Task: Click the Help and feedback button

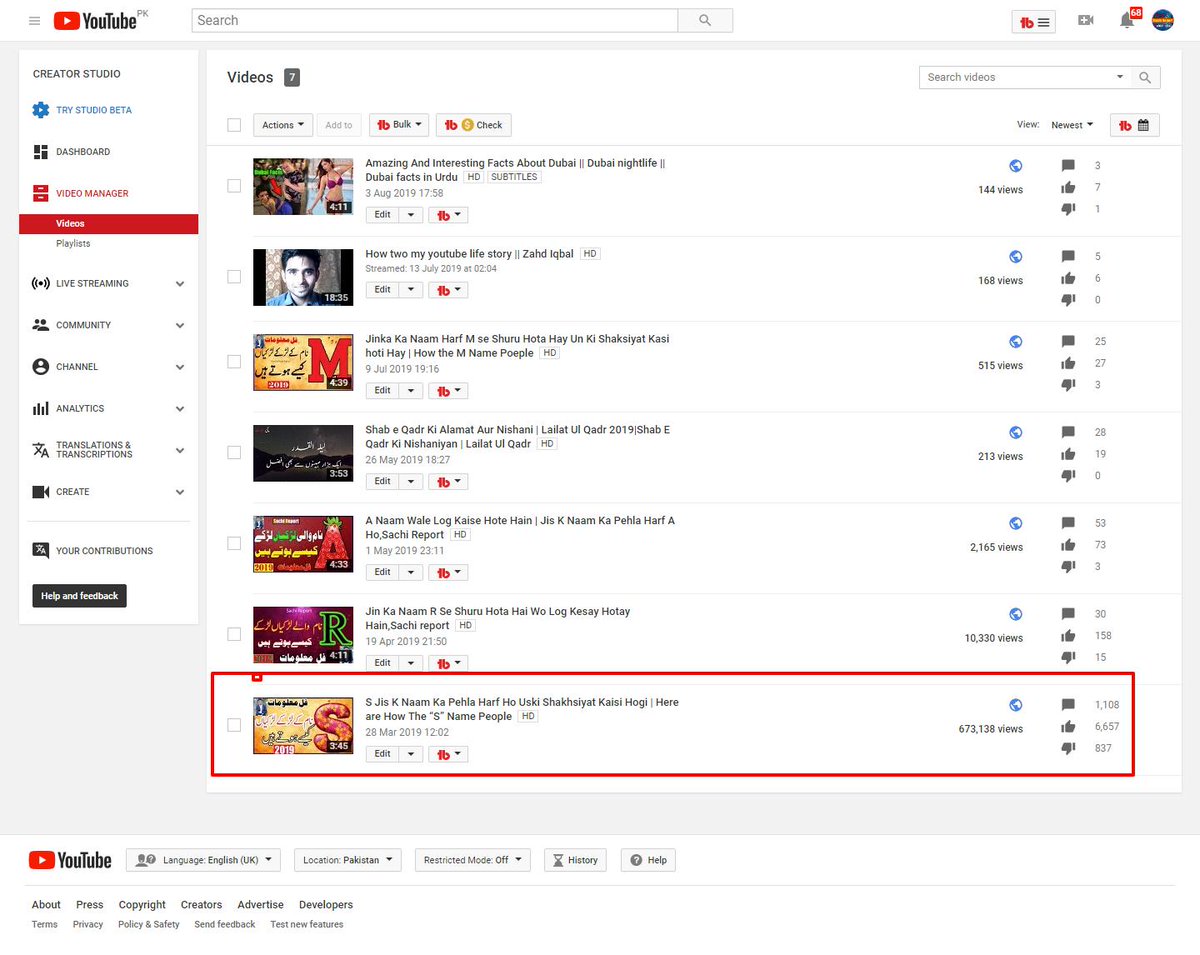Action: (x=80, y=596)
